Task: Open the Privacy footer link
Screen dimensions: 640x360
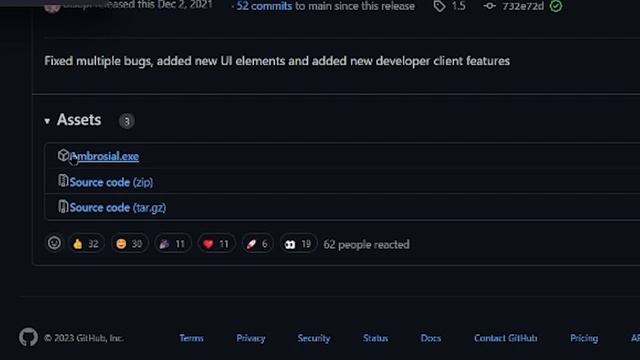Action: click(x=251, y=338)
